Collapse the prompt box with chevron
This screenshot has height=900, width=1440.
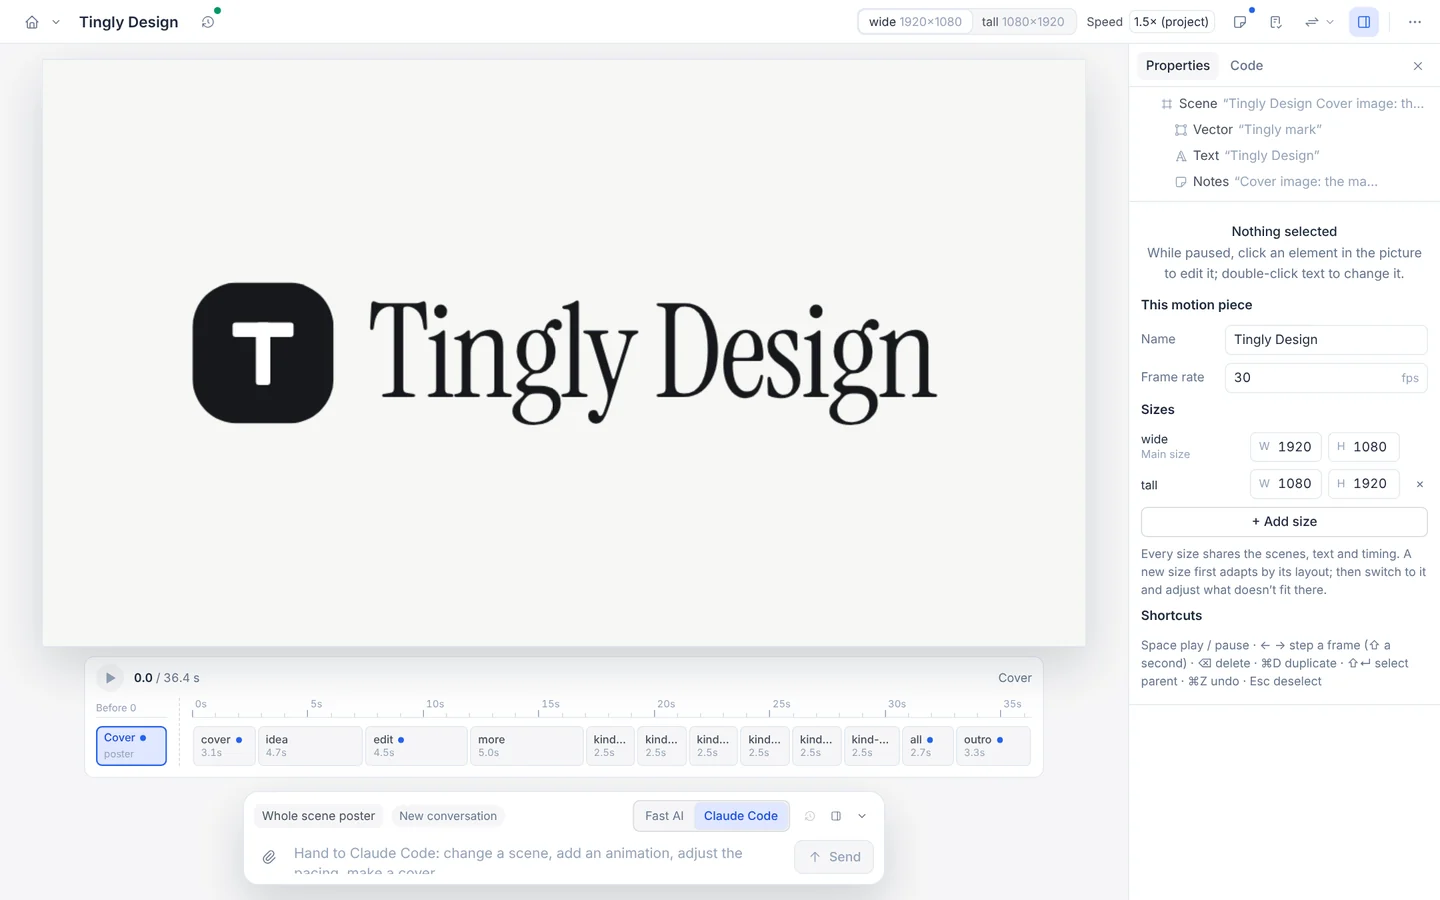point(862,816)
